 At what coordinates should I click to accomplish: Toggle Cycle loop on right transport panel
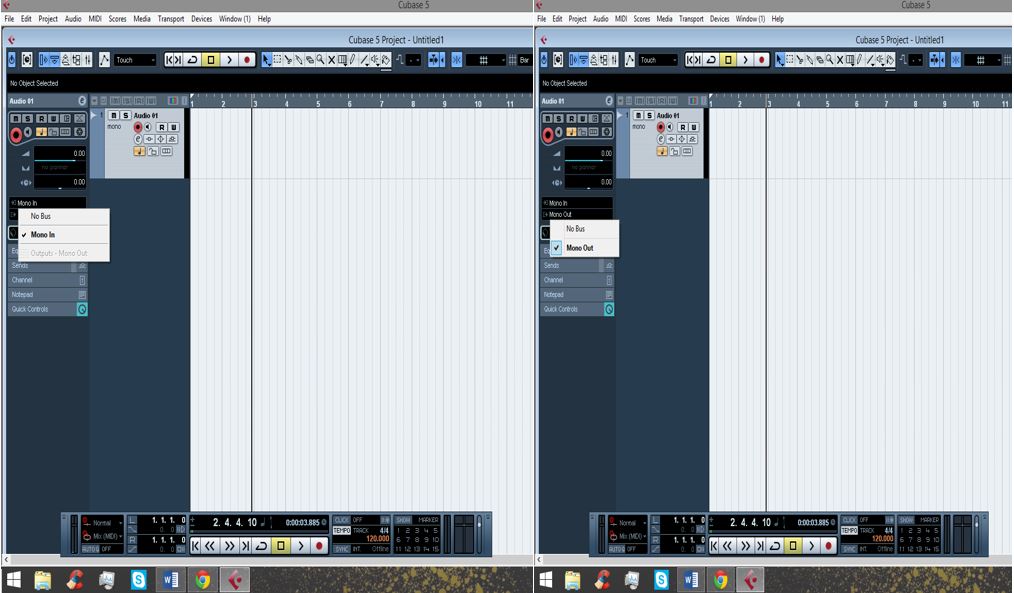pos(774,546)
